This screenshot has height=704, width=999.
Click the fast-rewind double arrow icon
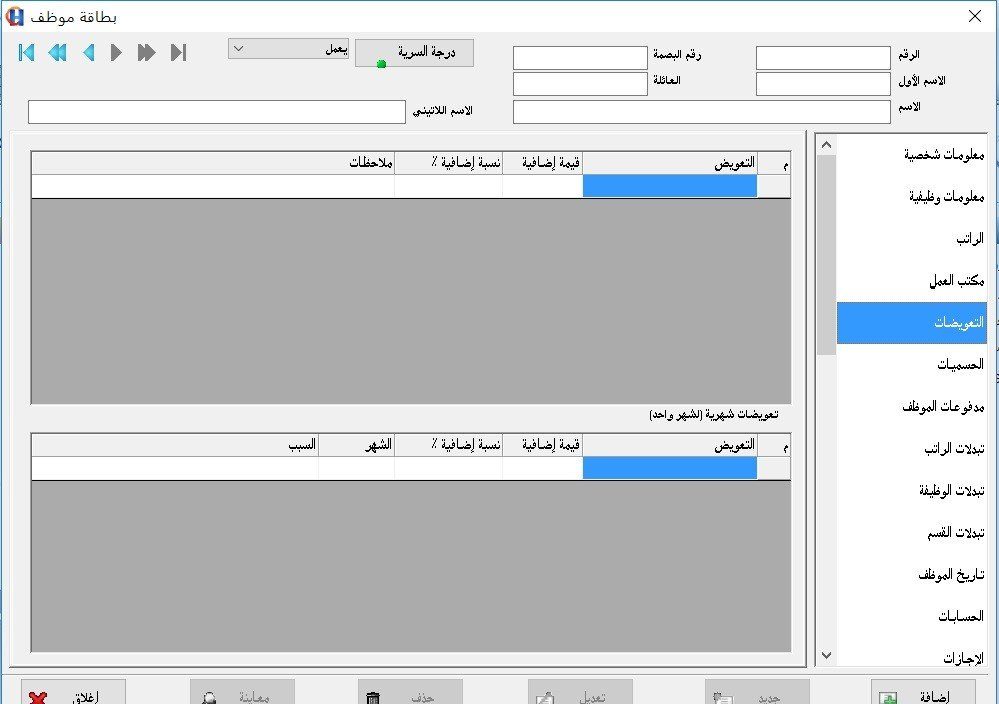coord(57,52)
